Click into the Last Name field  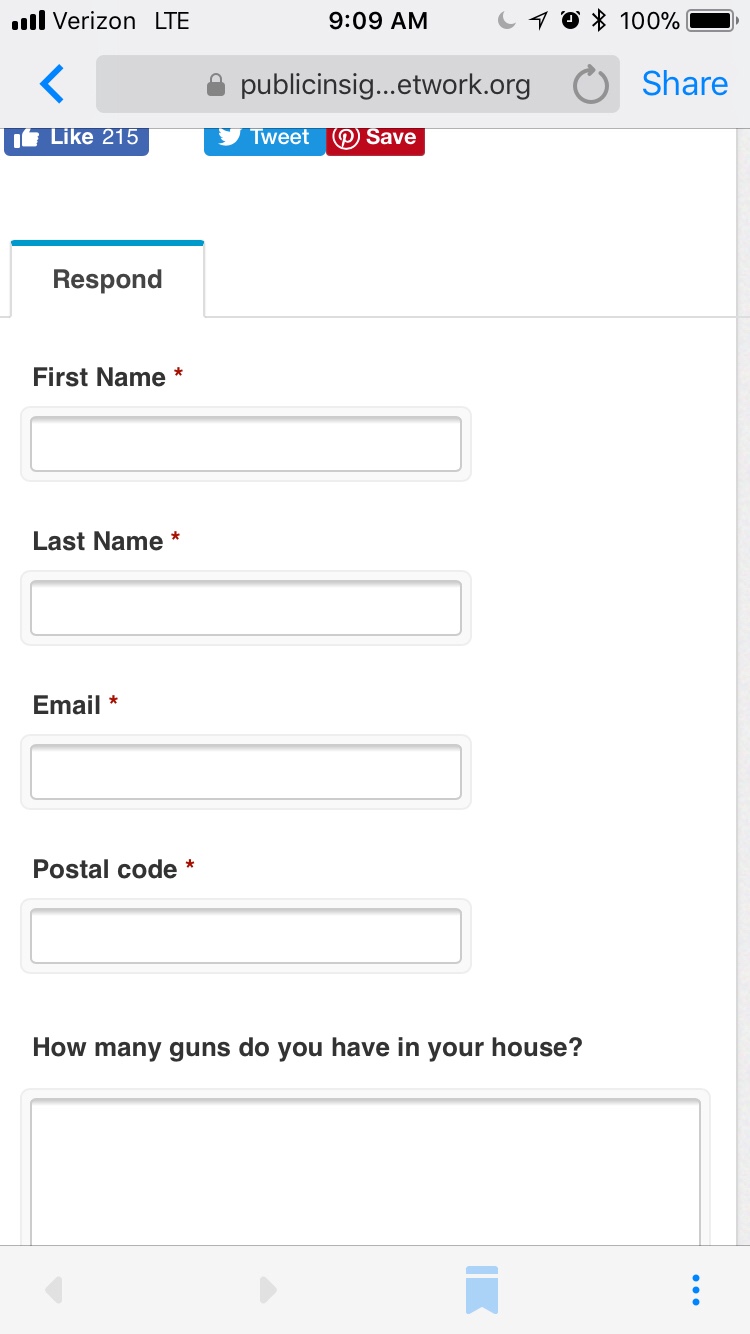point(246,608)
